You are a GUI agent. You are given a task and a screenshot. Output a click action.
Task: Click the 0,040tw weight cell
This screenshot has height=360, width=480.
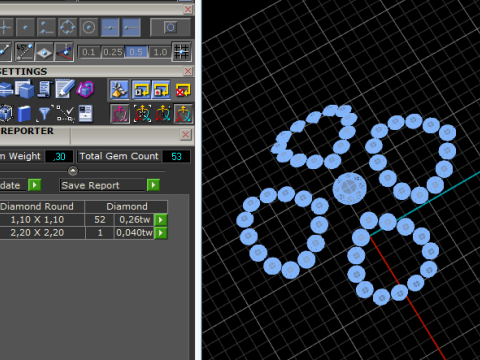pos(134,233)
